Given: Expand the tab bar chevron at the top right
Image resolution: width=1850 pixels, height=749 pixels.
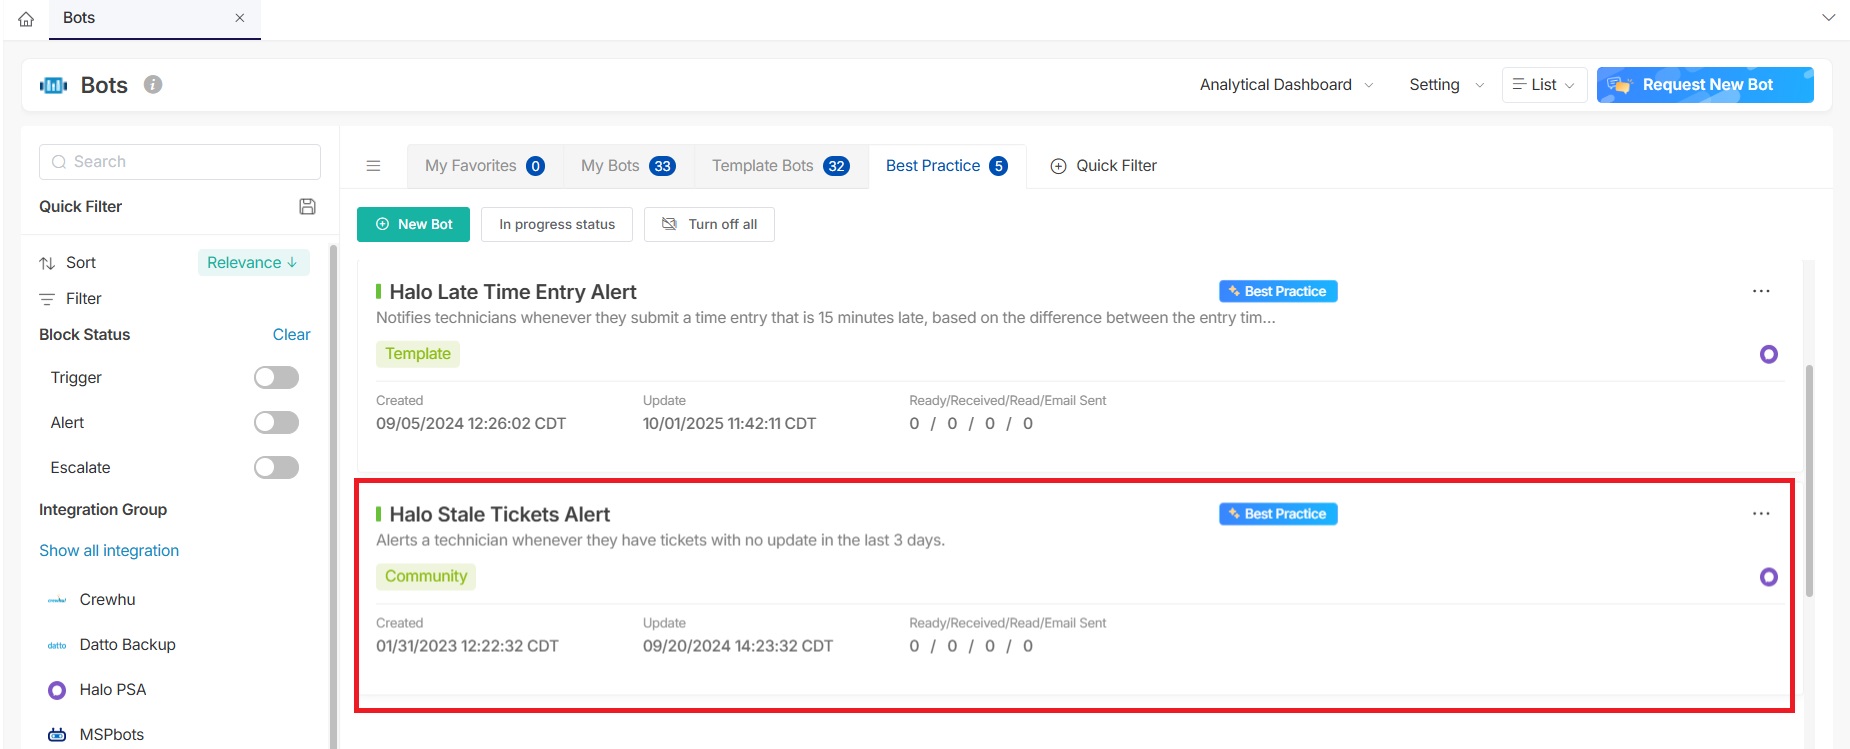Looking at the screenshot, I should coord(1828,18).
